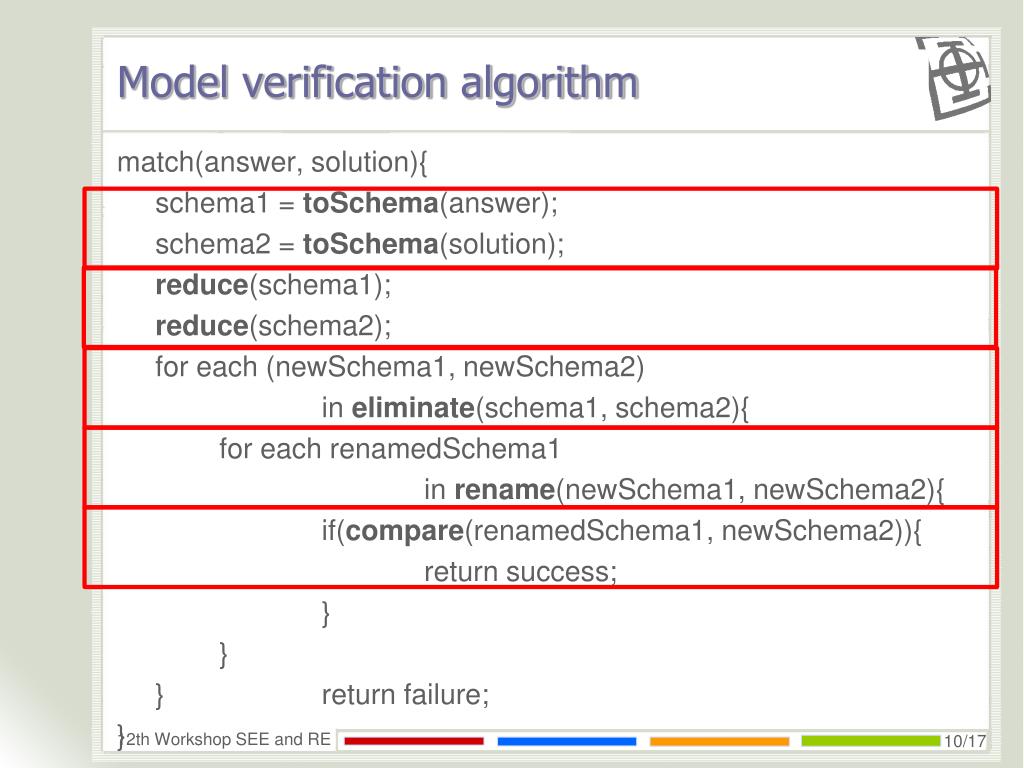The height and width of the screenshot is (768, 1024).
Task: Click the bold toSchema(solution) call
Action: point(433,244)
